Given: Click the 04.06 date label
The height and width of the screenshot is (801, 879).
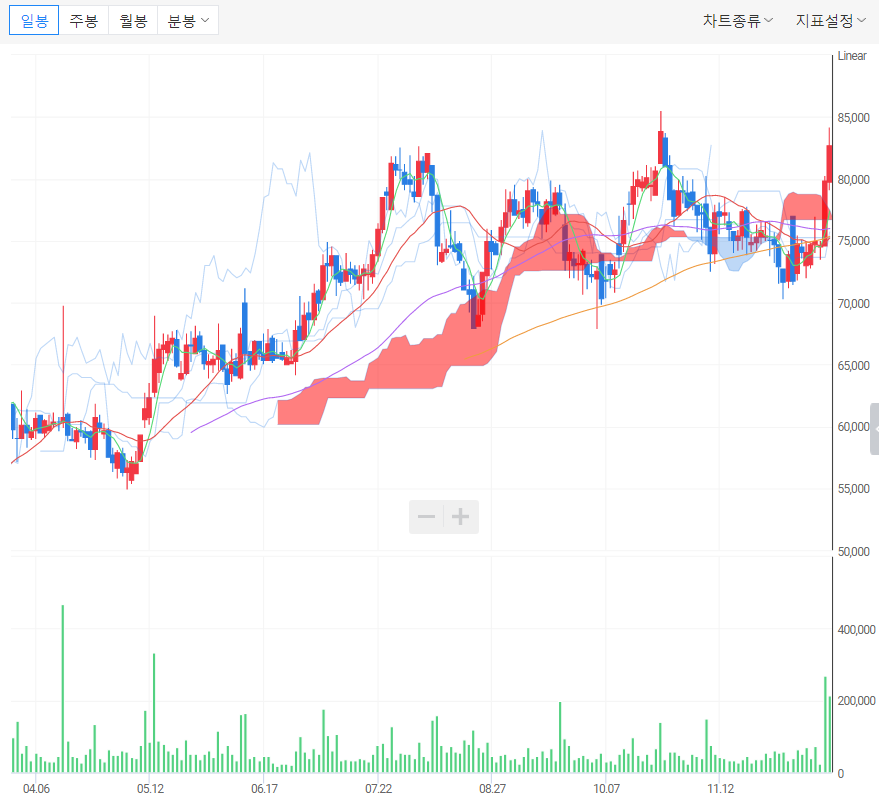Looking at the screenshot, I should (36, 789).
